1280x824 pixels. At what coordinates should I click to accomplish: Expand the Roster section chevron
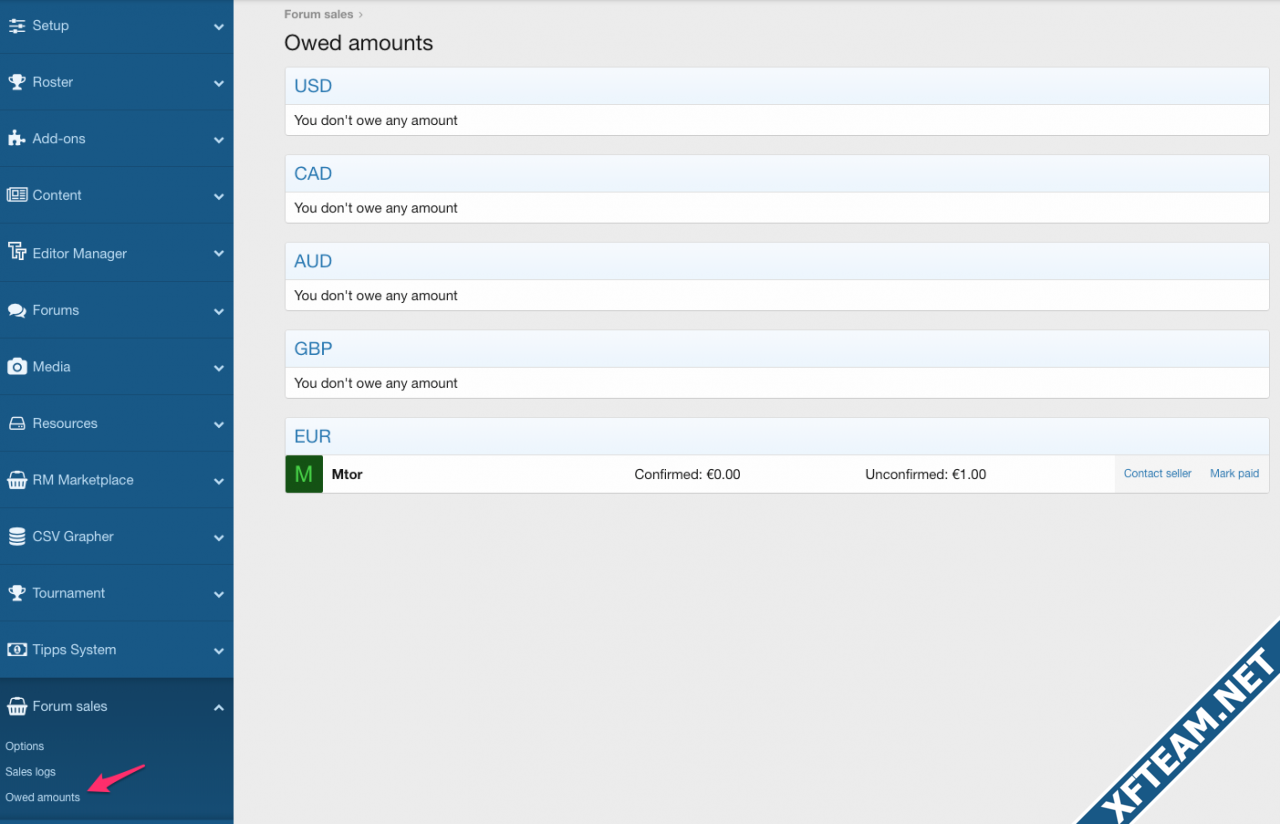[219, 84]
